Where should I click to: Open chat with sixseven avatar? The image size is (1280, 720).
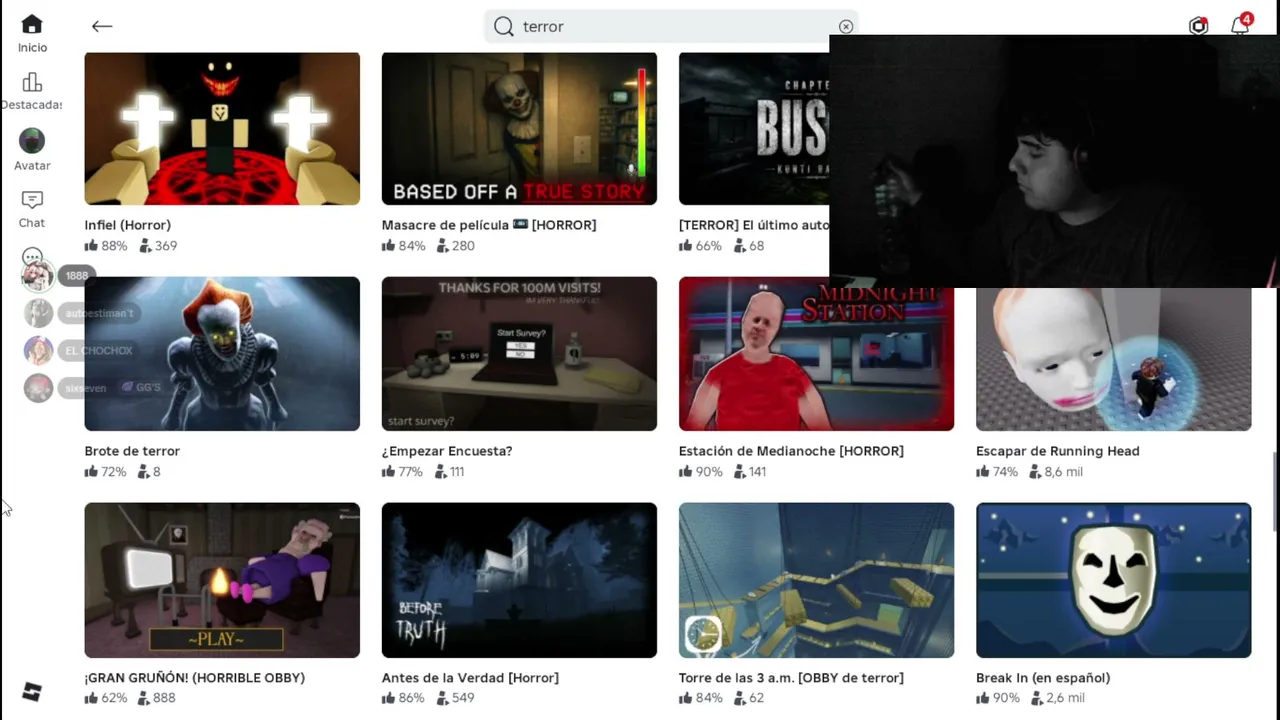tap(38, 388)
